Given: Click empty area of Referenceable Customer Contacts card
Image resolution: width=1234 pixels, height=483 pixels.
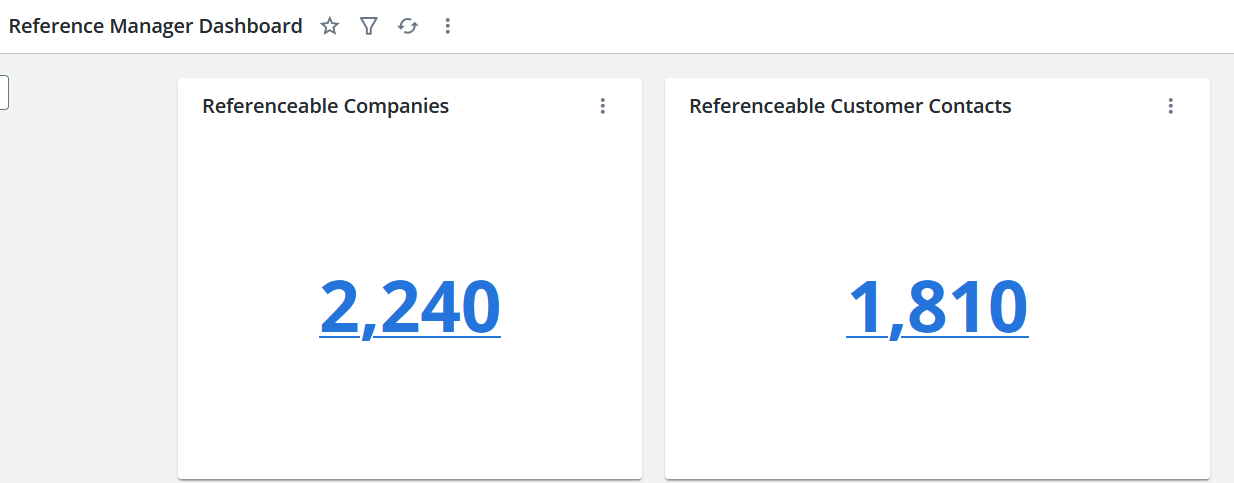Looking at the screenshot, I should tap(937, 410).
